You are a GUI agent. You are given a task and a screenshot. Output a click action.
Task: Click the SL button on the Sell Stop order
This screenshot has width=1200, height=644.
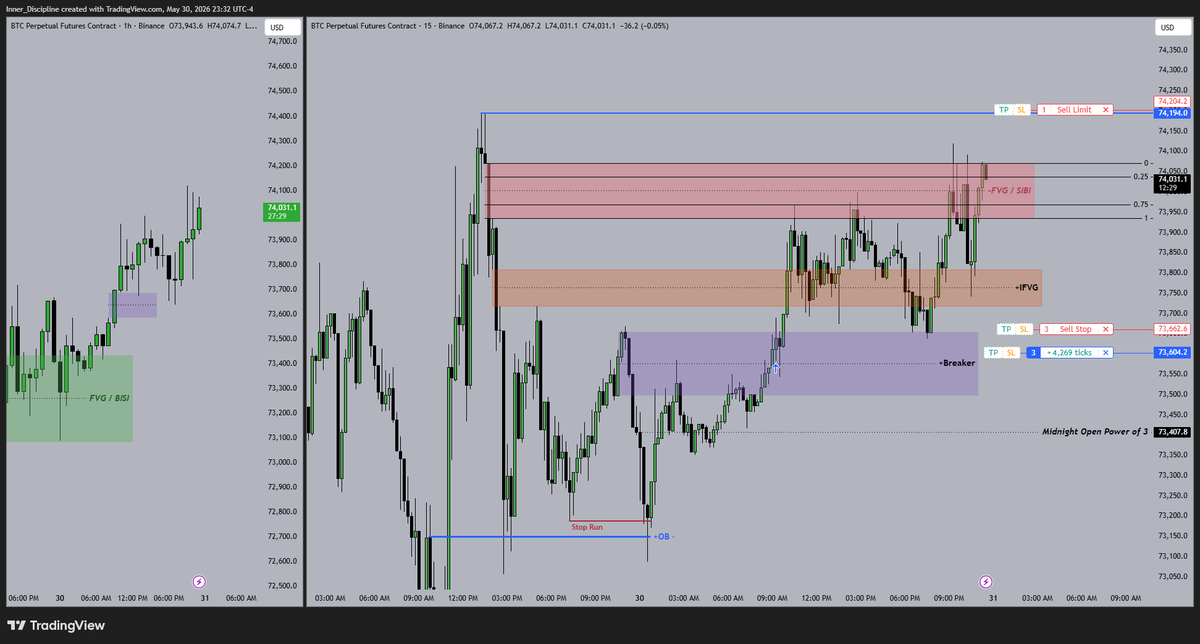(1024, 329)
